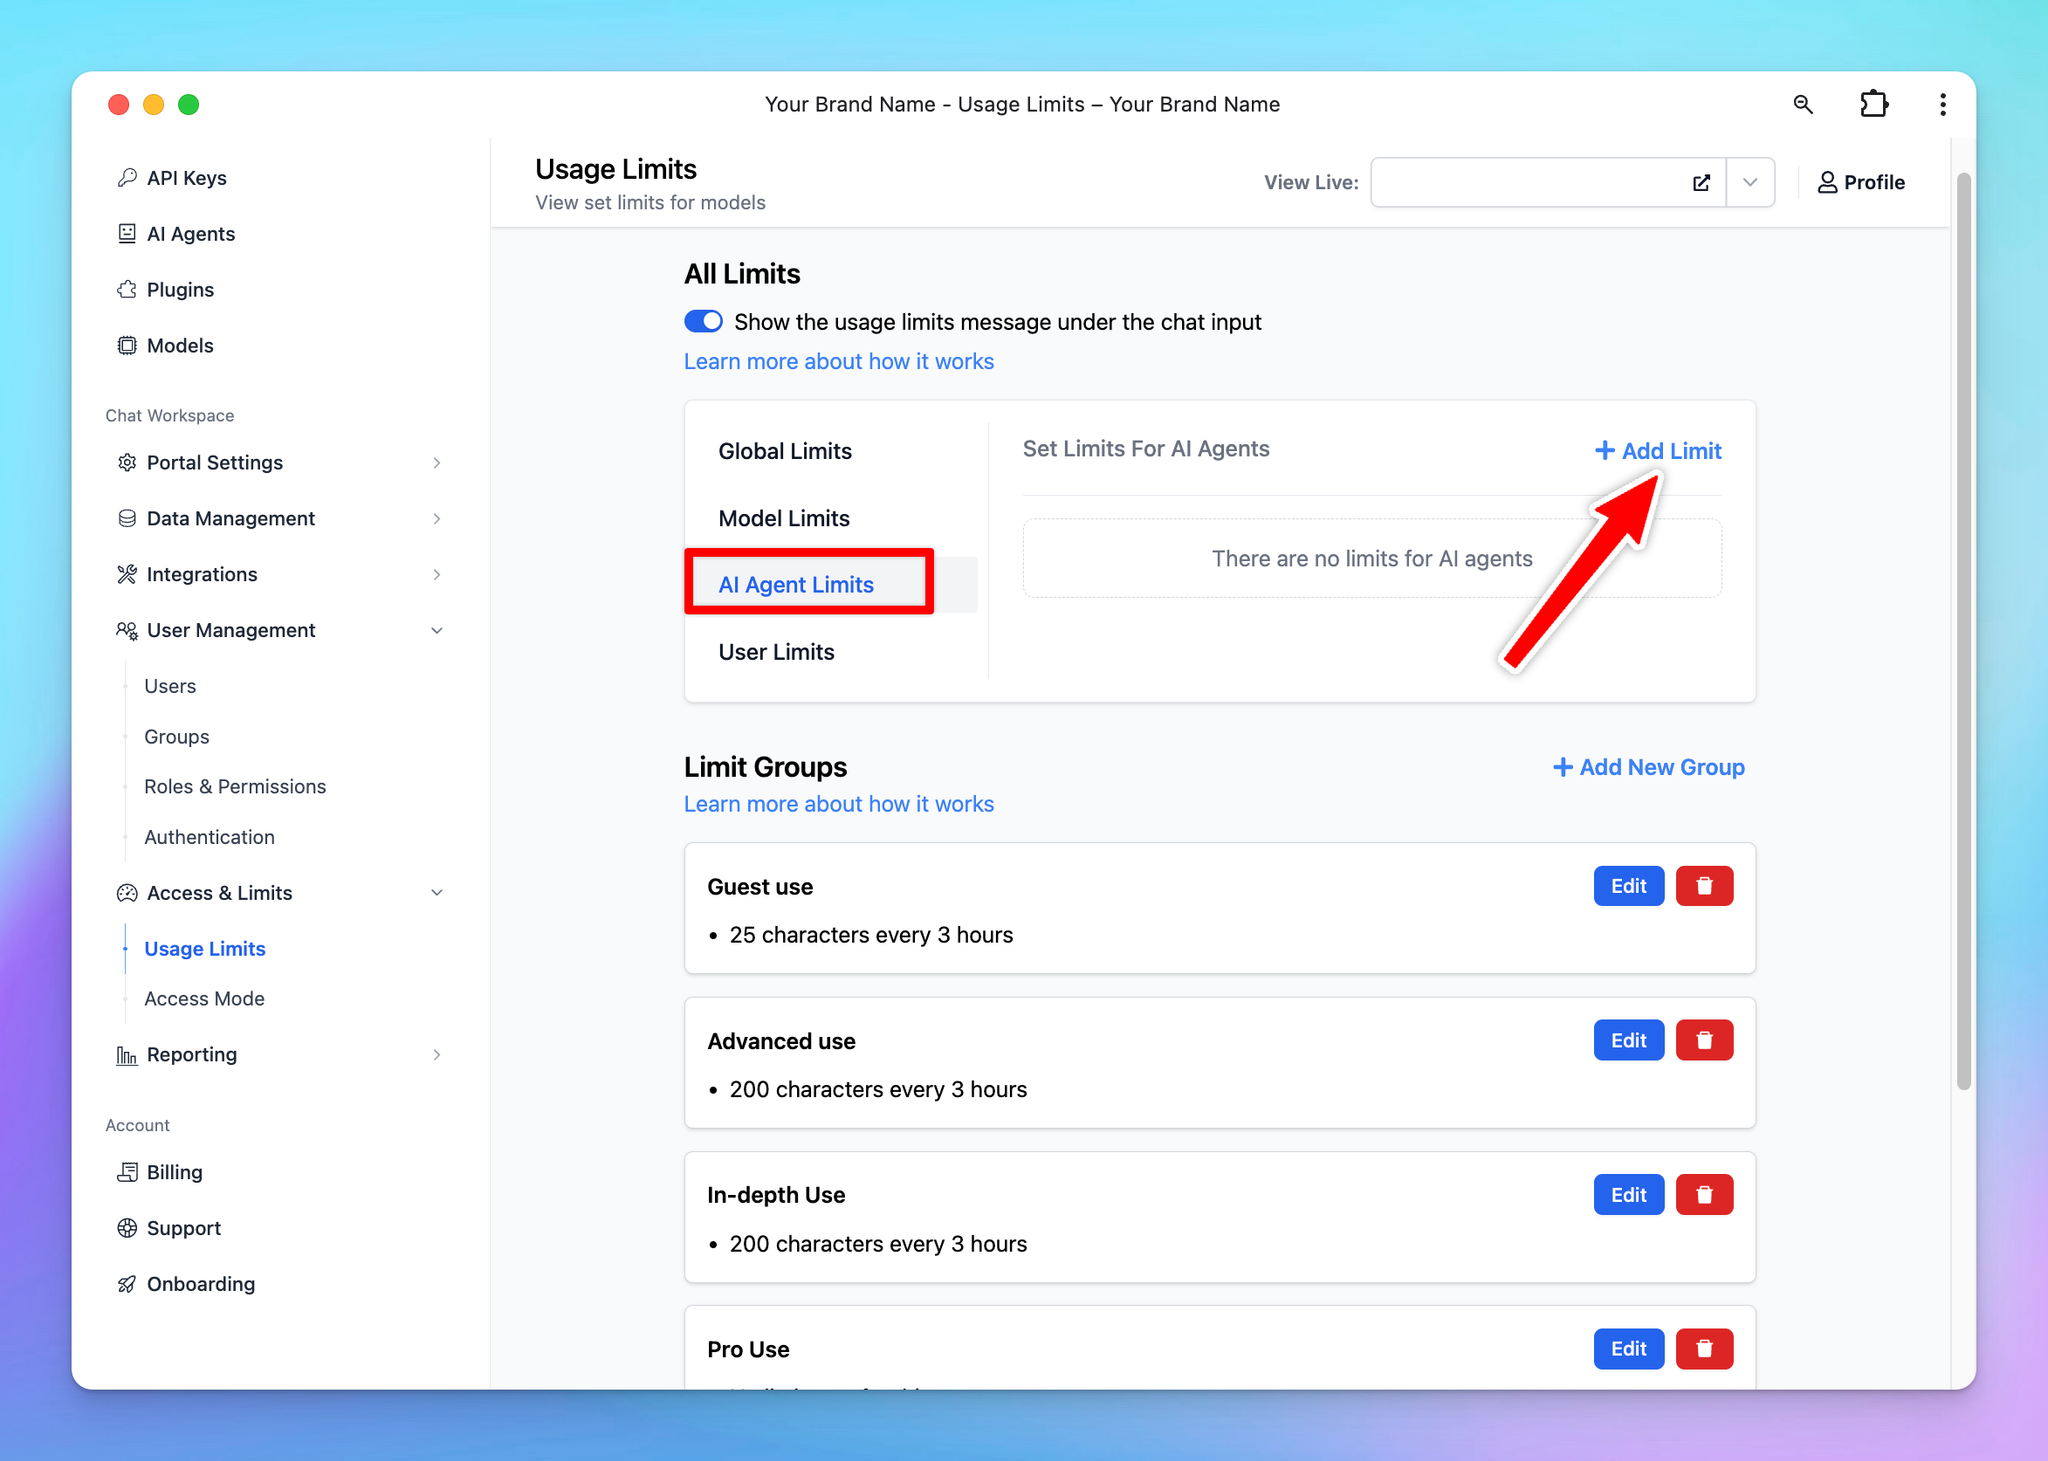
Task: Expand the Reporting menu
Action: point(437,1055)
